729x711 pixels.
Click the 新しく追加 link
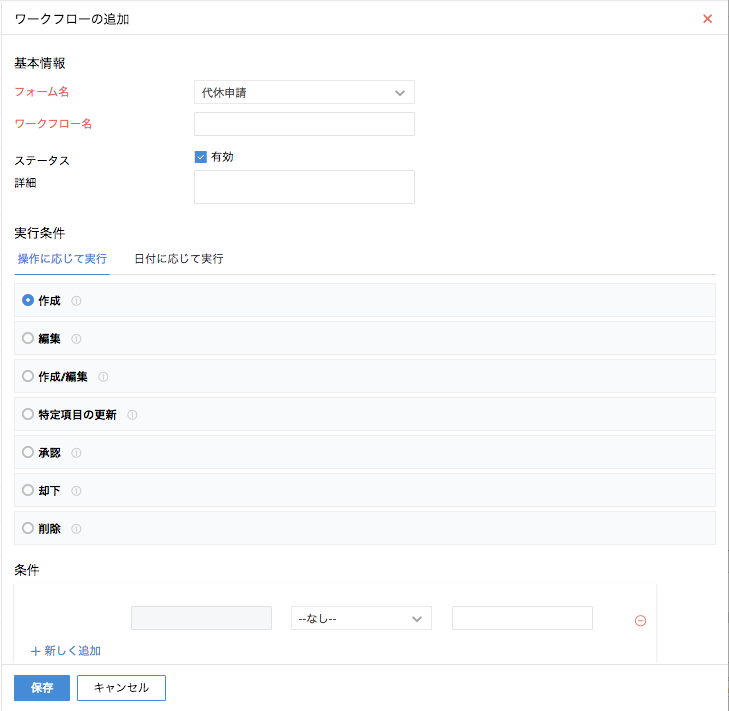(x=66, y=651)
